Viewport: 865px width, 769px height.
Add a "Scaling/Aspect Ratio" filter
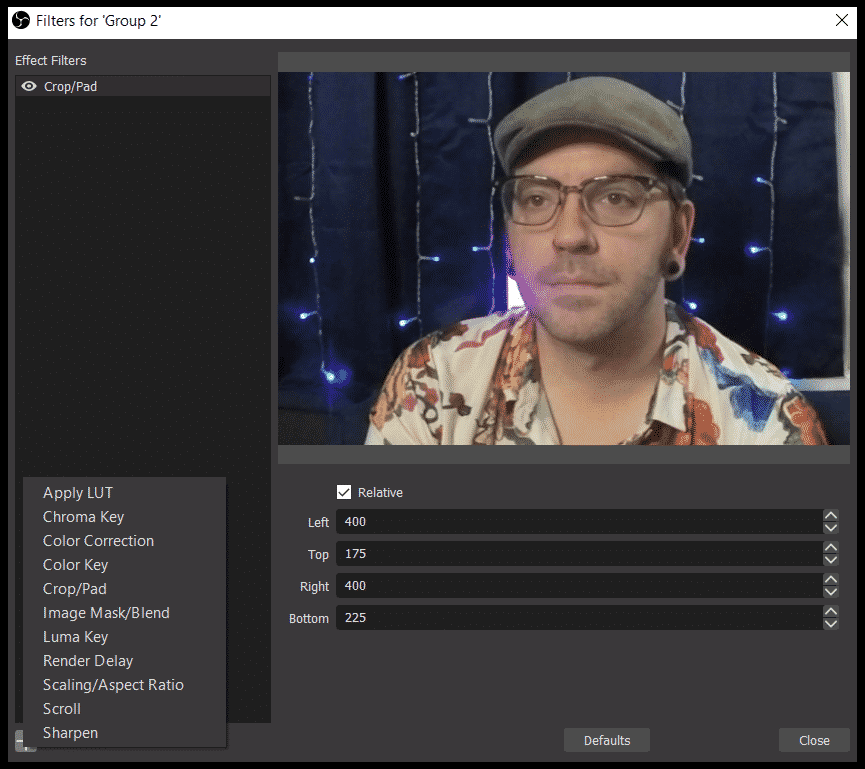pos(113,684)
